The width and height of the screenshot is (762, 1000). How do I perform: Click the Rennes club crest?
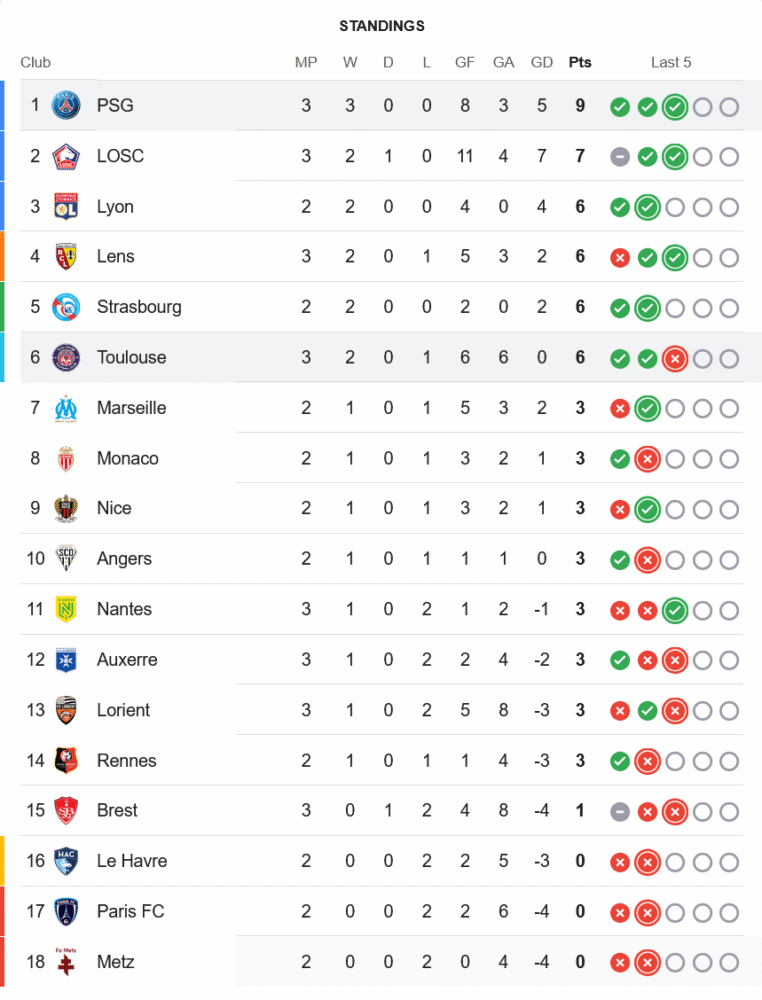(66, 761)
